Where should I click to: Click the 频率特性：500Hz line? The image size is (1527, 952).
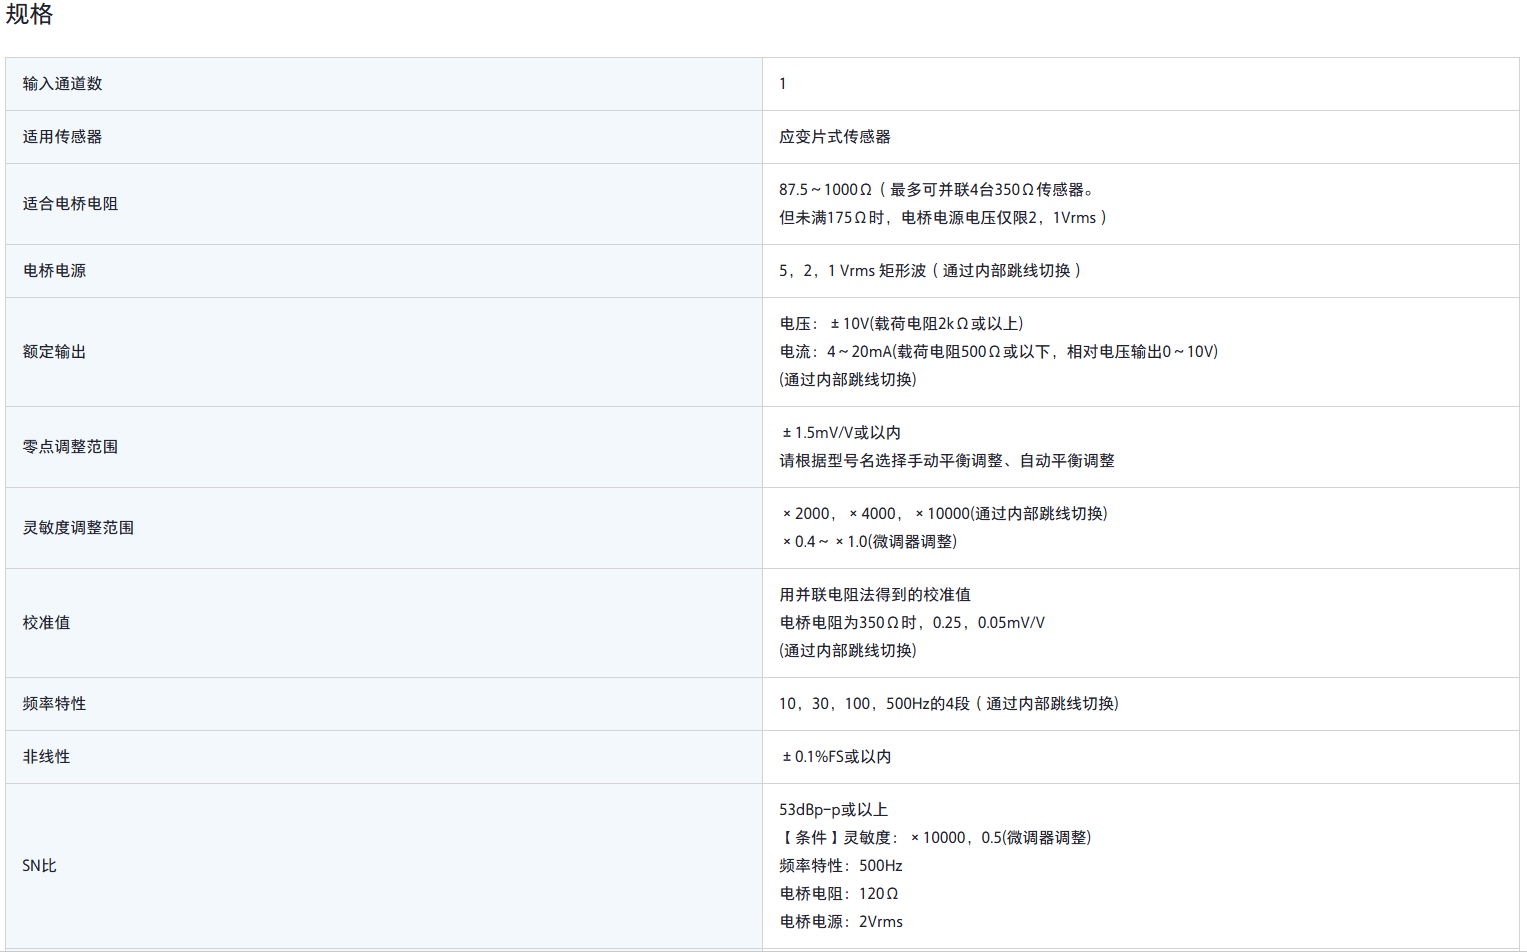(841, 866)
